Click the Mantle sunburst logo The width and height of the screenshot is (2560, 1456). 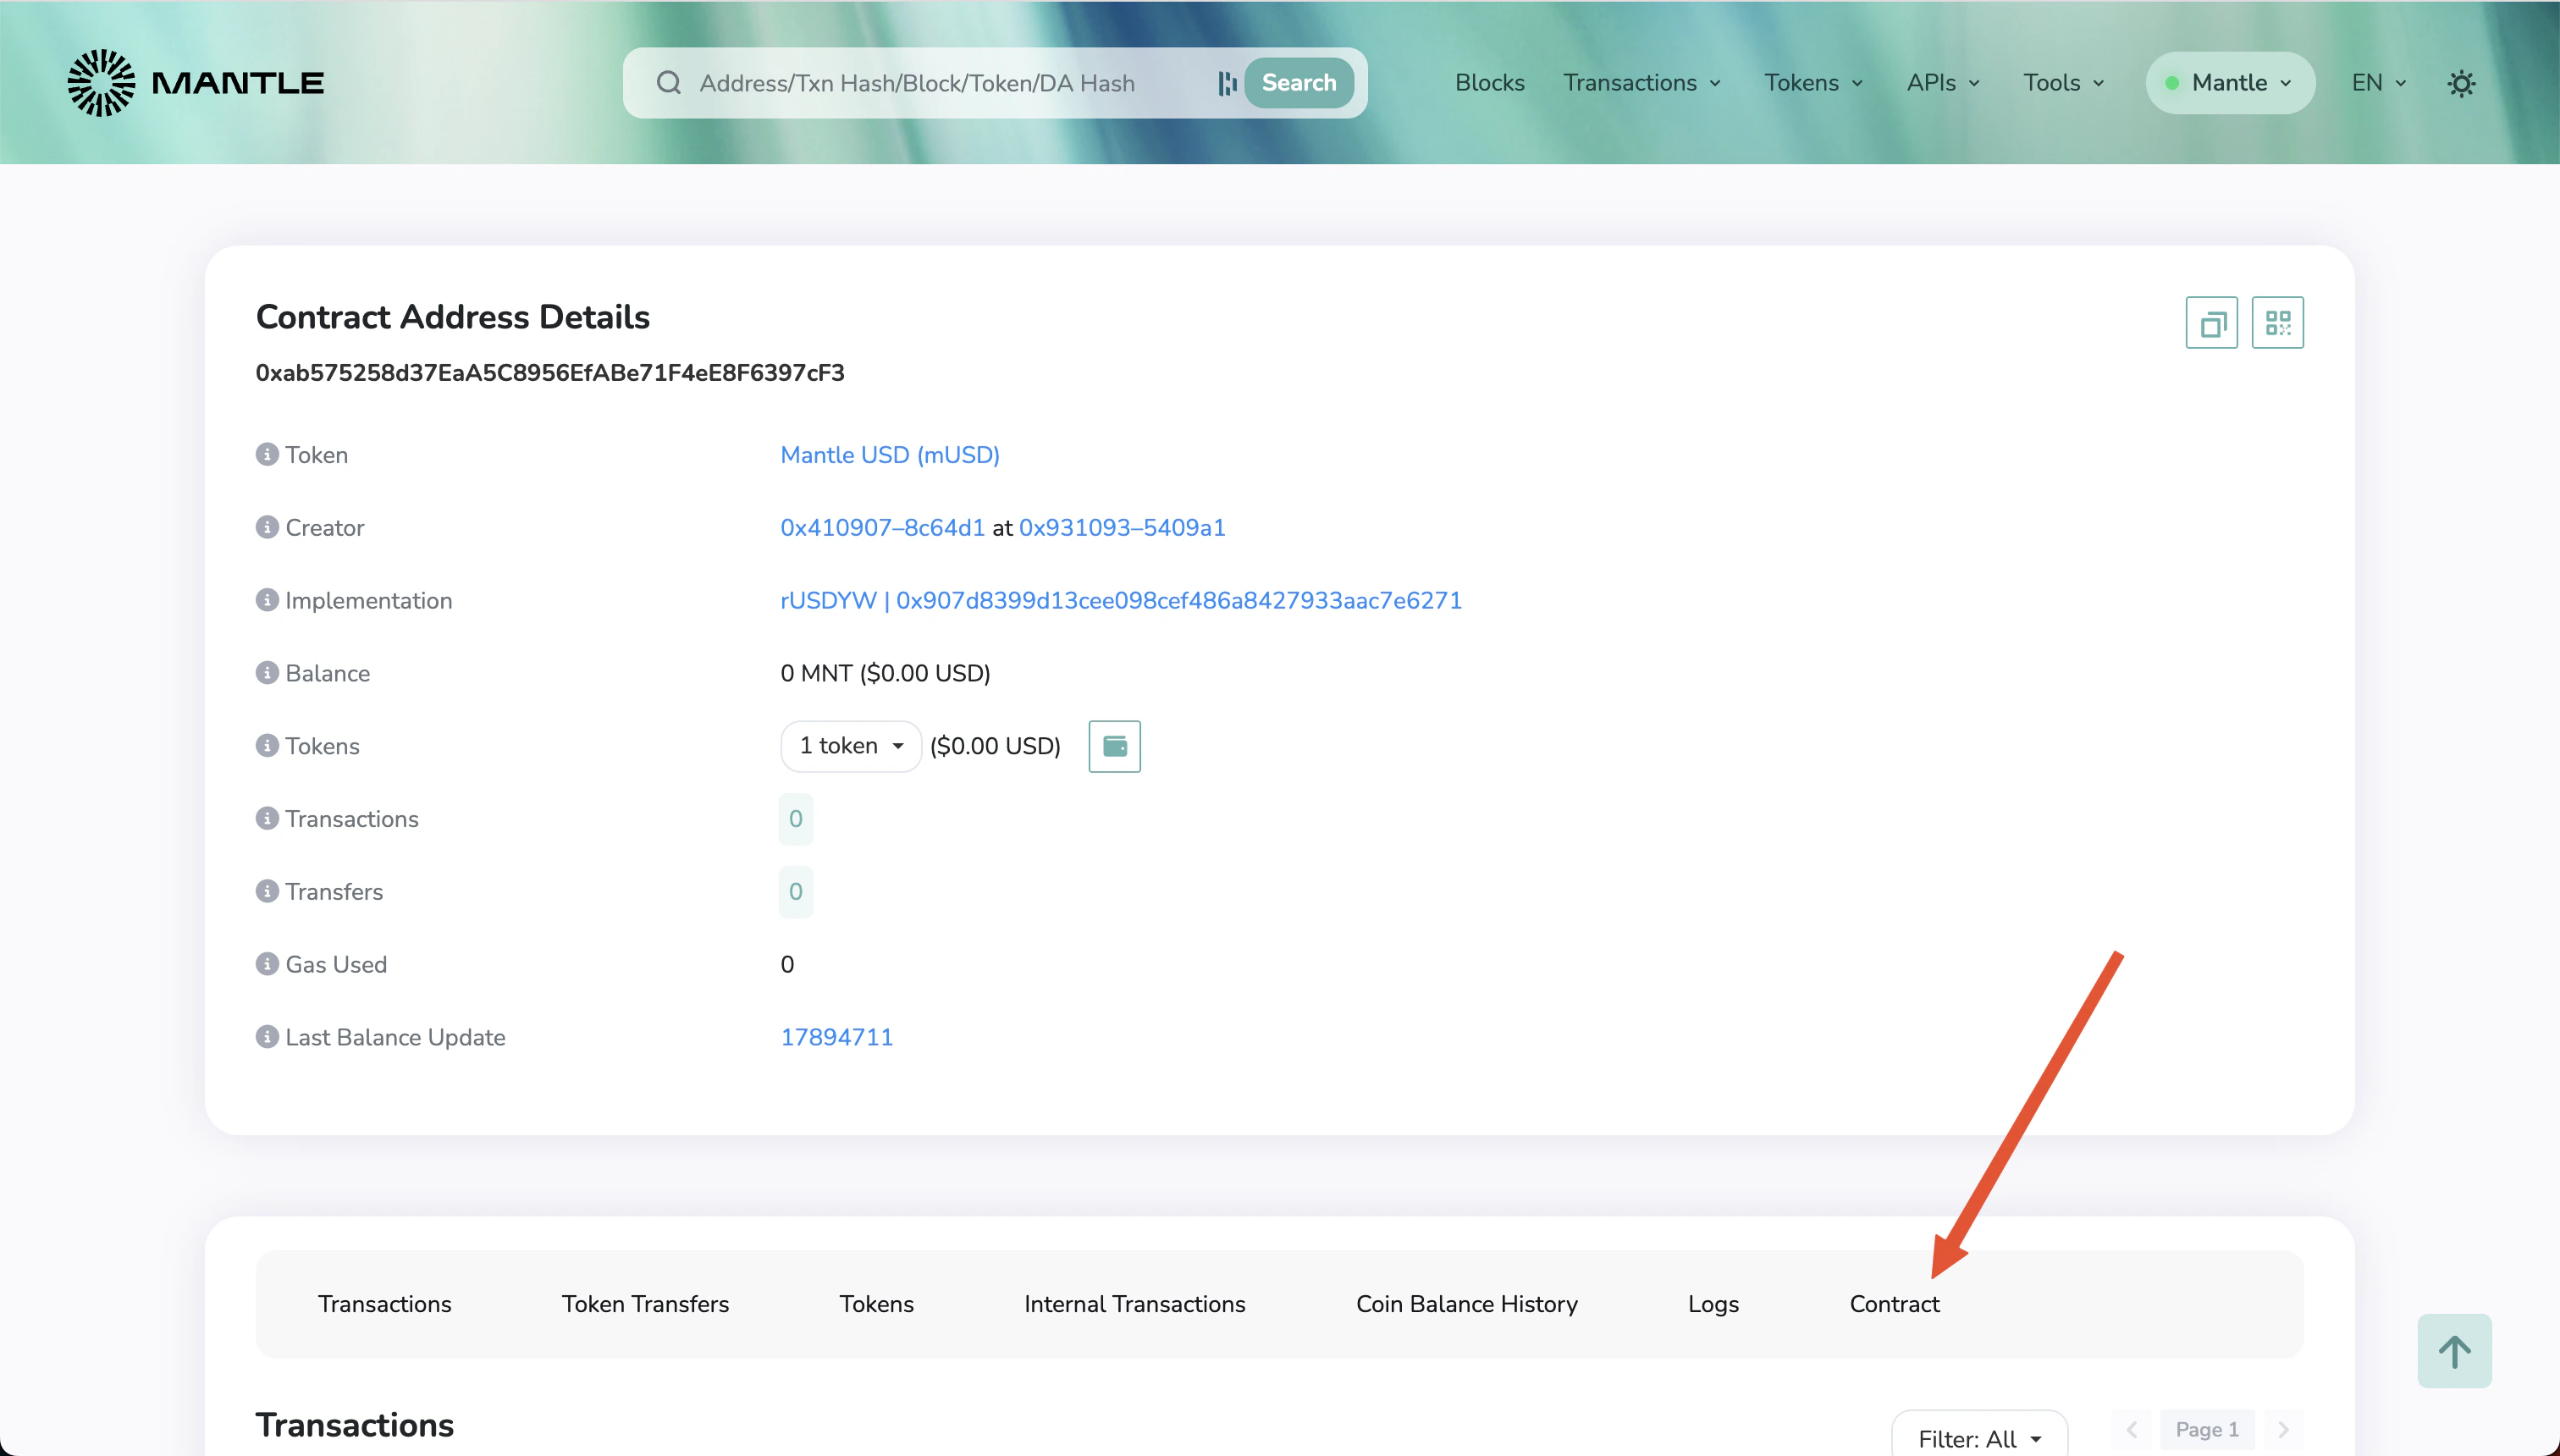pyautogui.click(x=101, y=83)
